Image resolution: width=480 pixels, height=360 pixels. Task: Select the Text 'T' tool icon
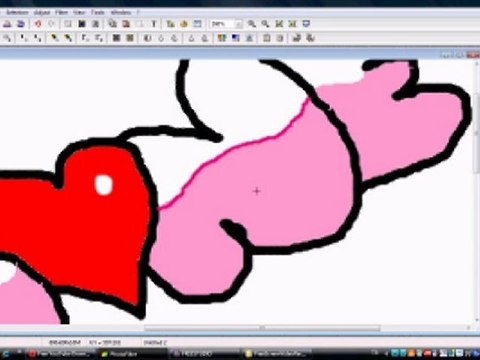[x=154, y=24]
